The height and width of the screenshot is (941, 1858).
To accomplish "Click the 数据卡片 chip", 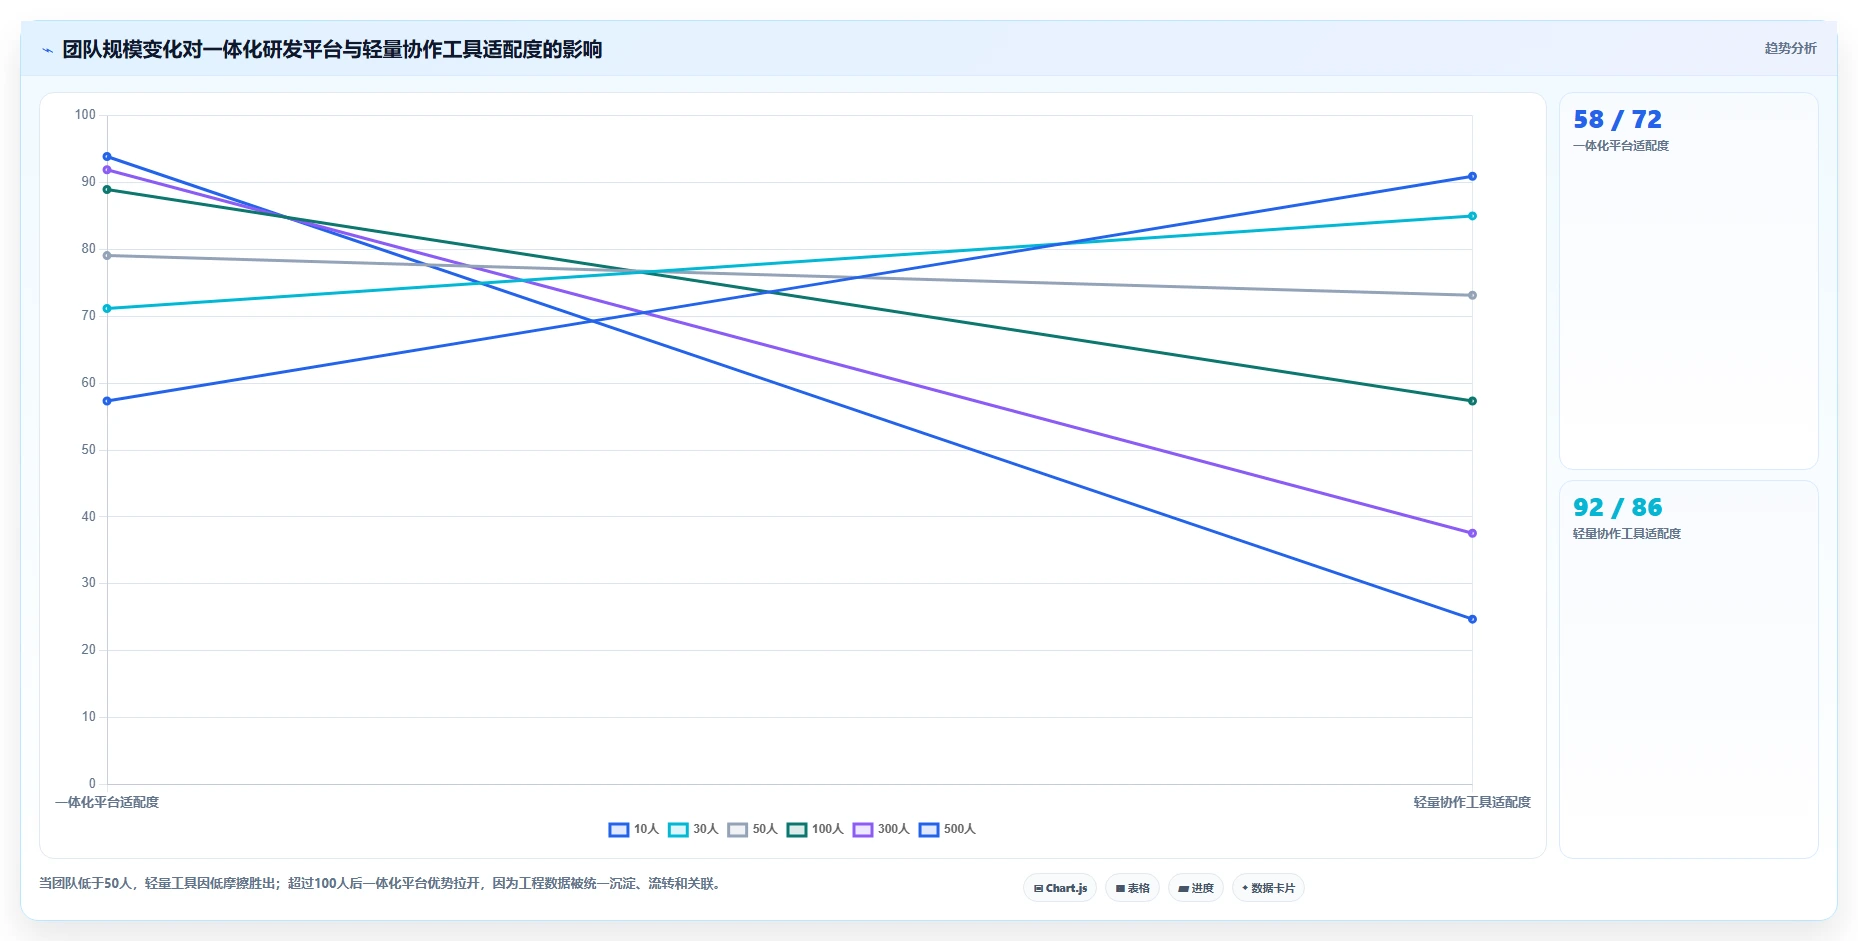I will (1268, 888).
